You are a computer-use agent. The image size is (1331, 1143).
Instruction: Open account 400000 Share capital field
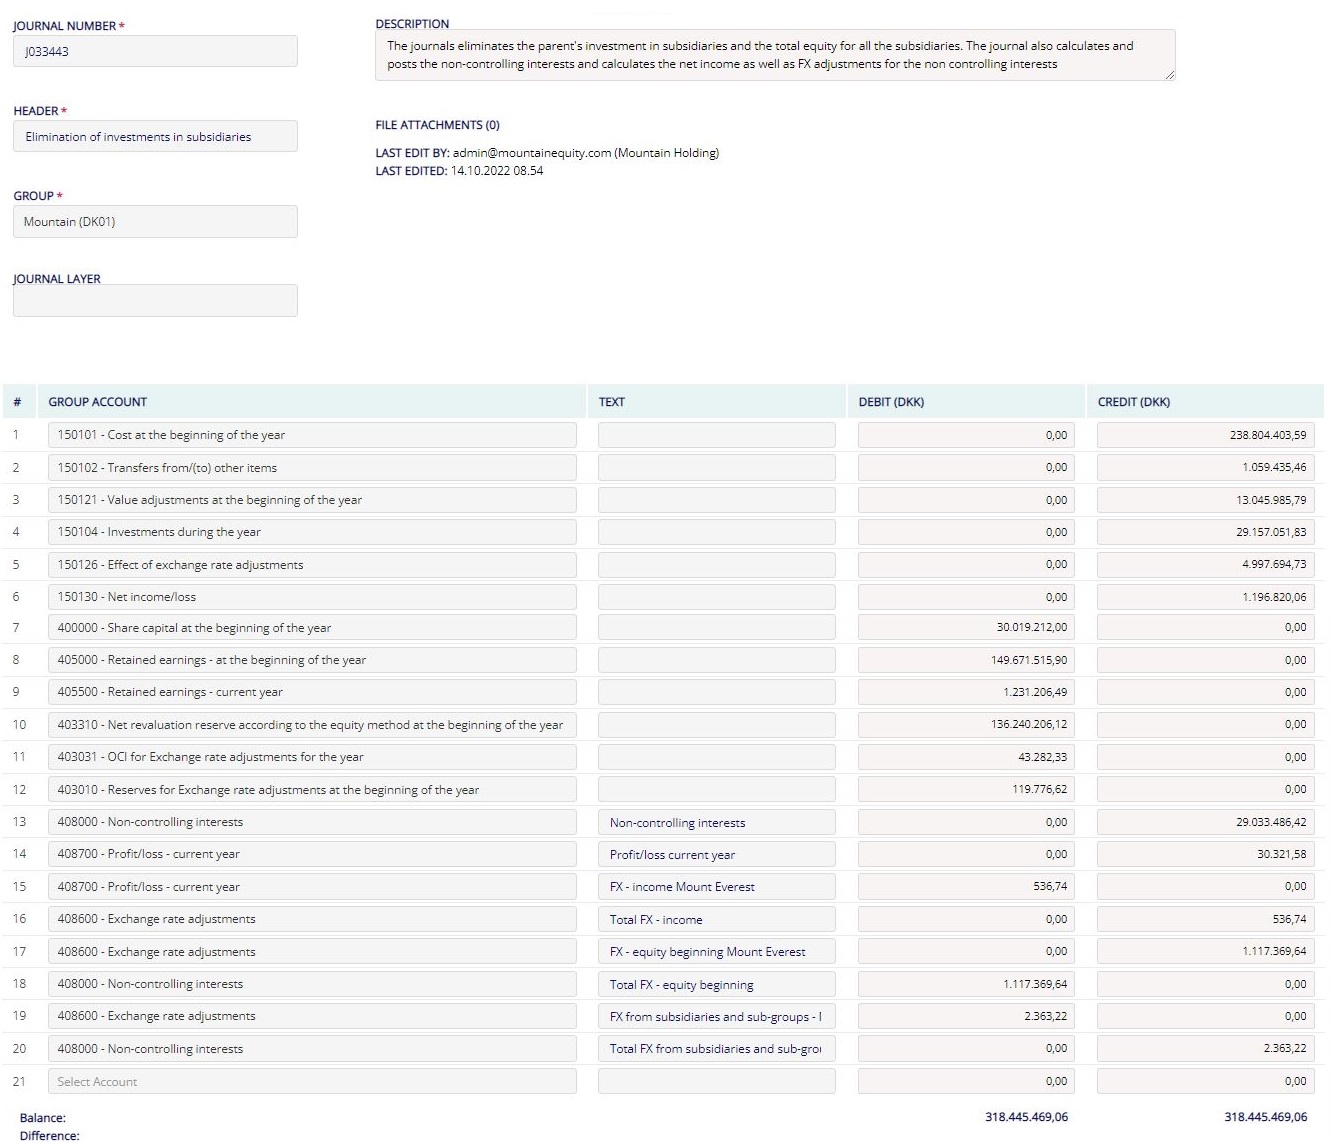pos(312,628)
